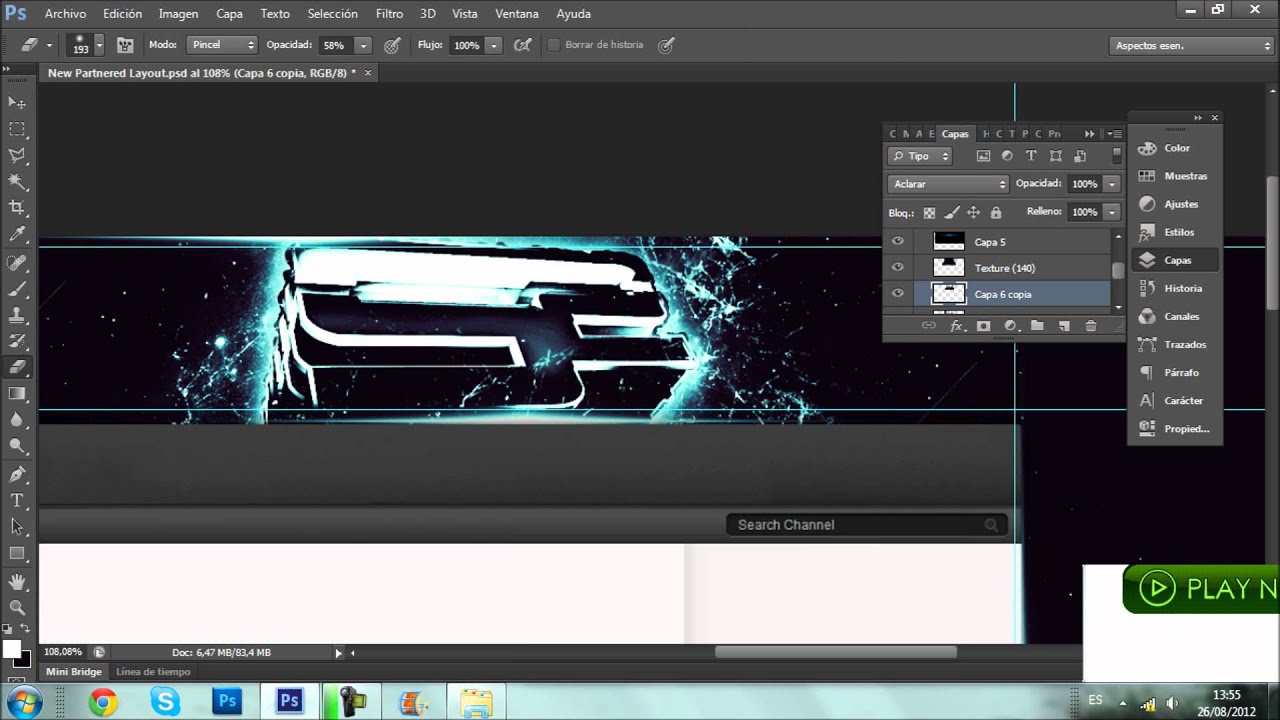The width and height of the screenshot is (1280, 720).
Task: Select the Horizontal Type tool
Action: [17, 500]
